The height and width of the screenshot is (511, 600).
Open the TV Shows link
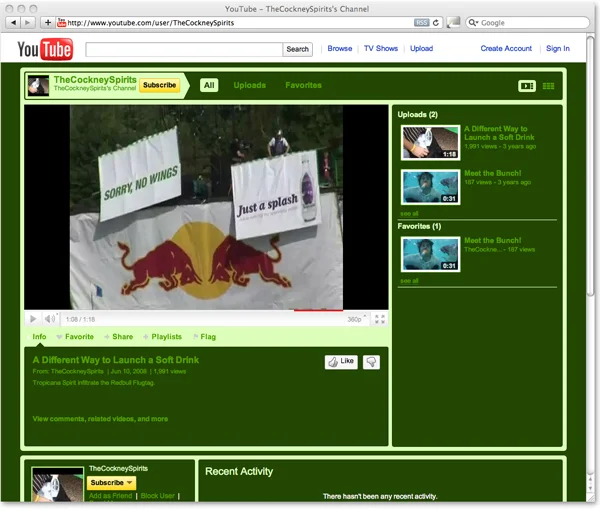click(381, 49)
